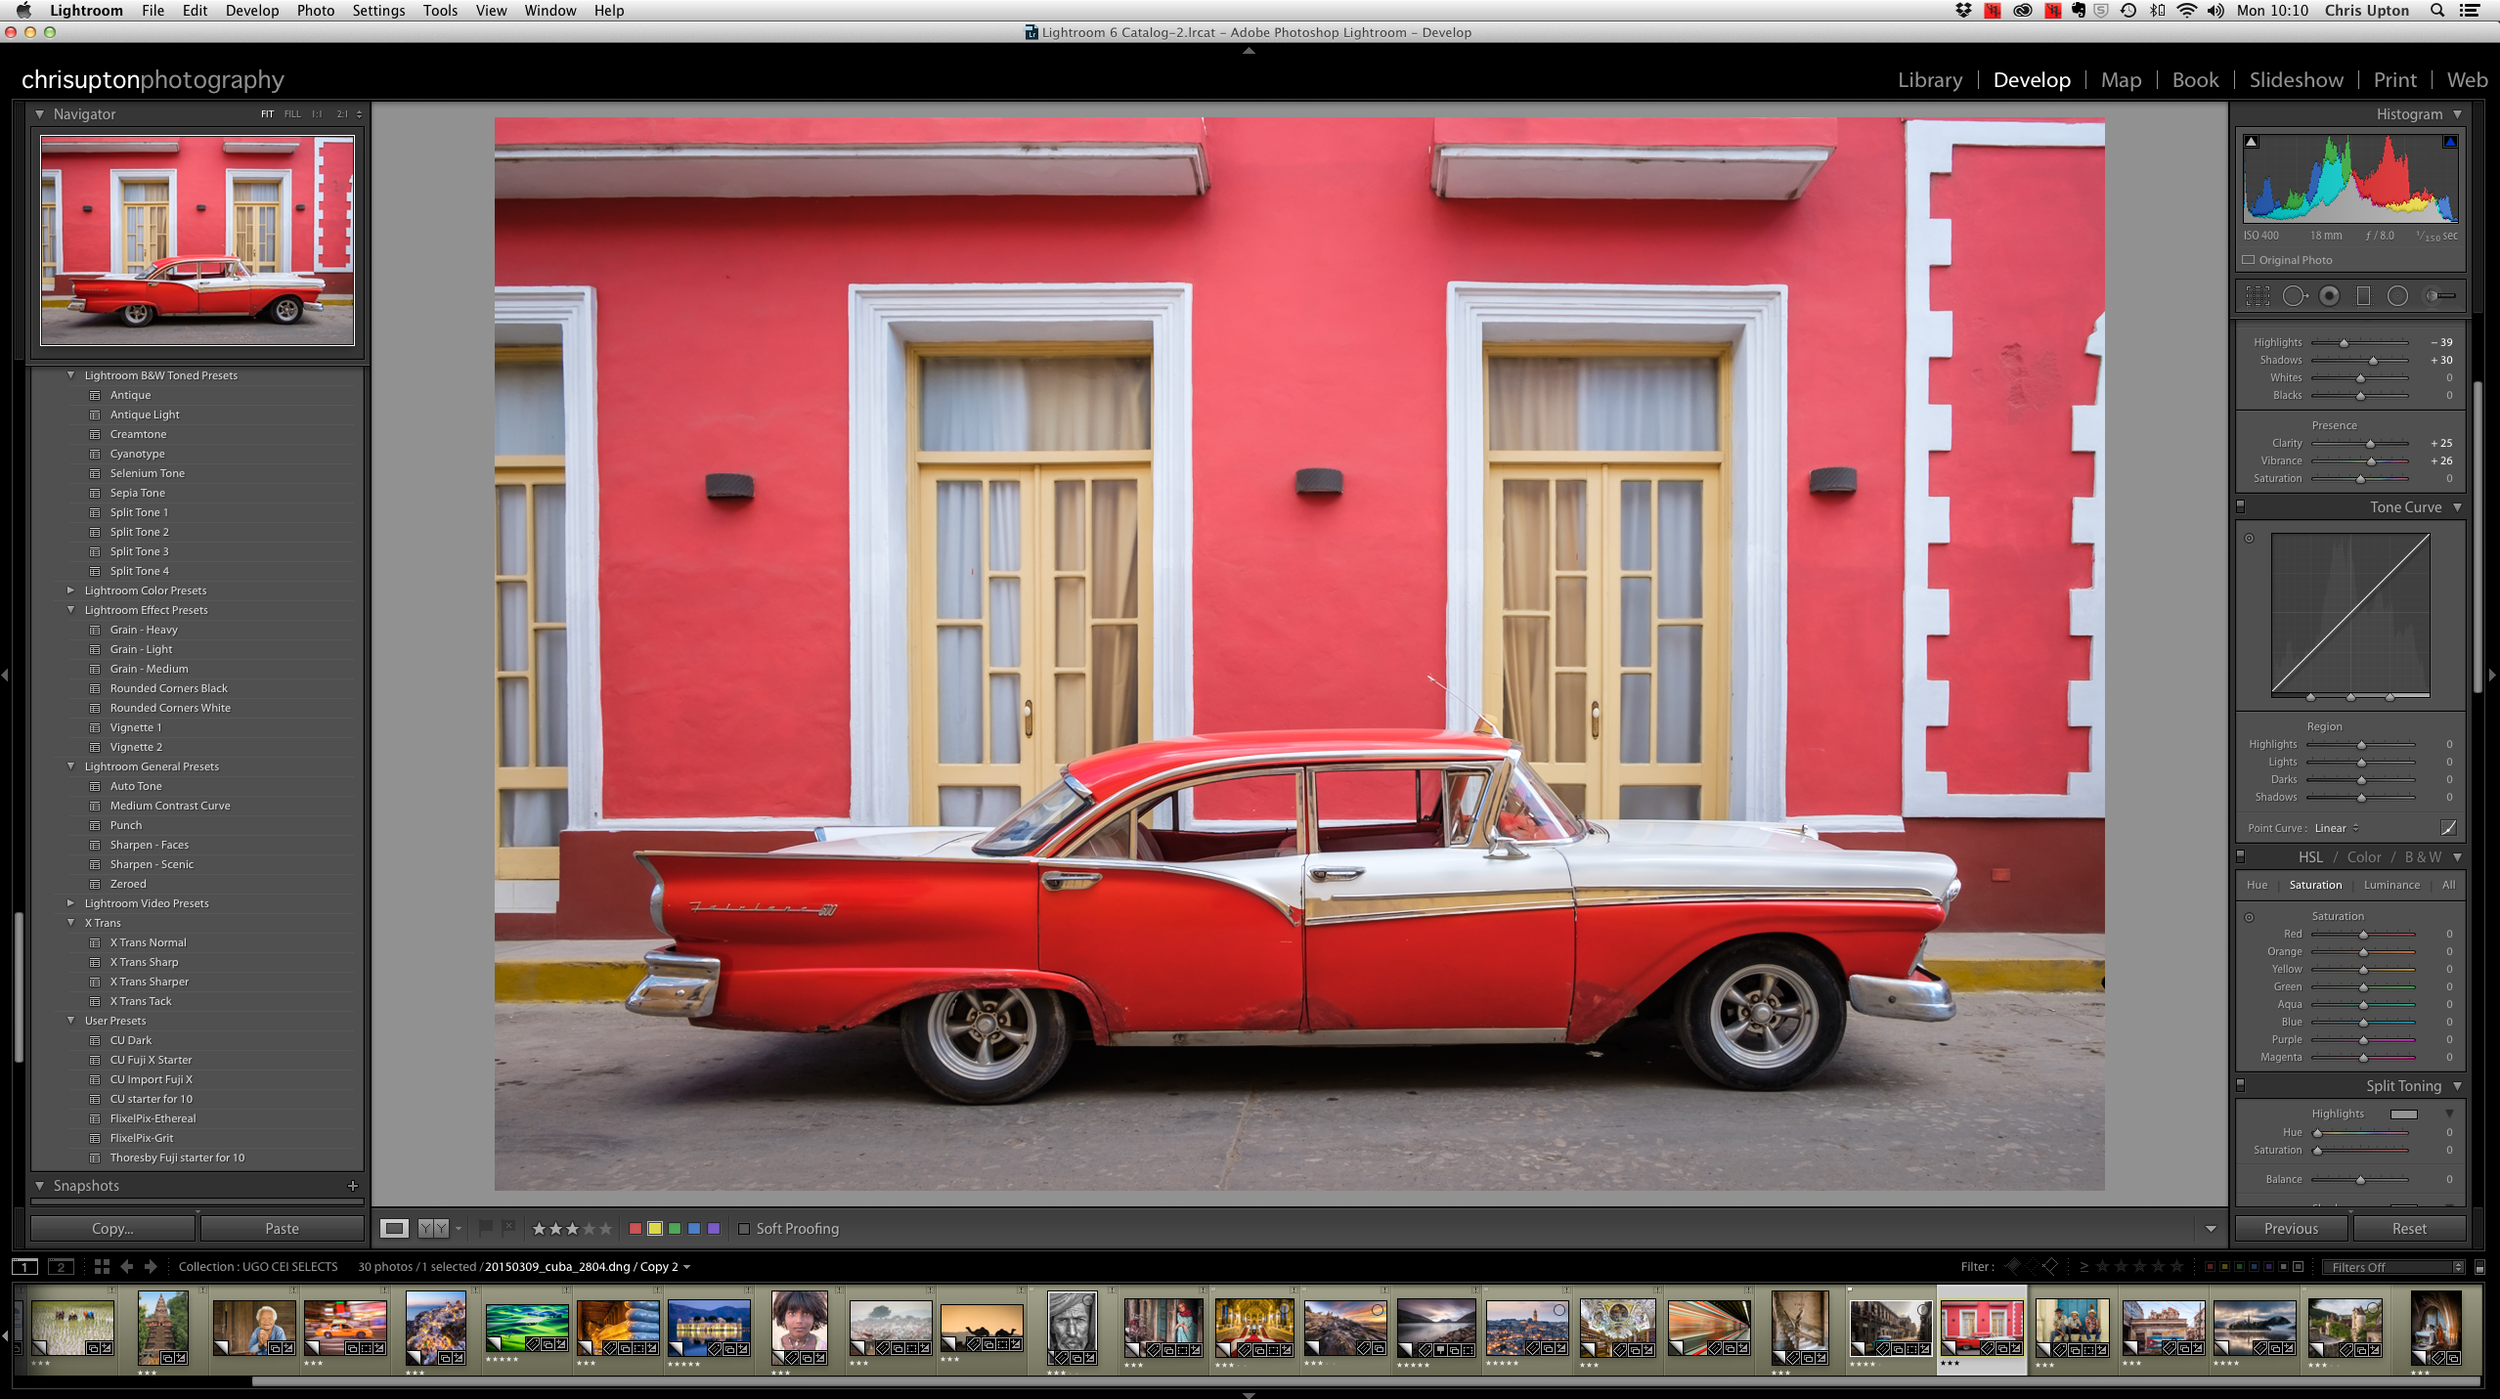The image size is (2500, 1399).
Task: Select the red car thumbnail in filmstrip
Action: pyautogui.click(x=1982, y=1328)
